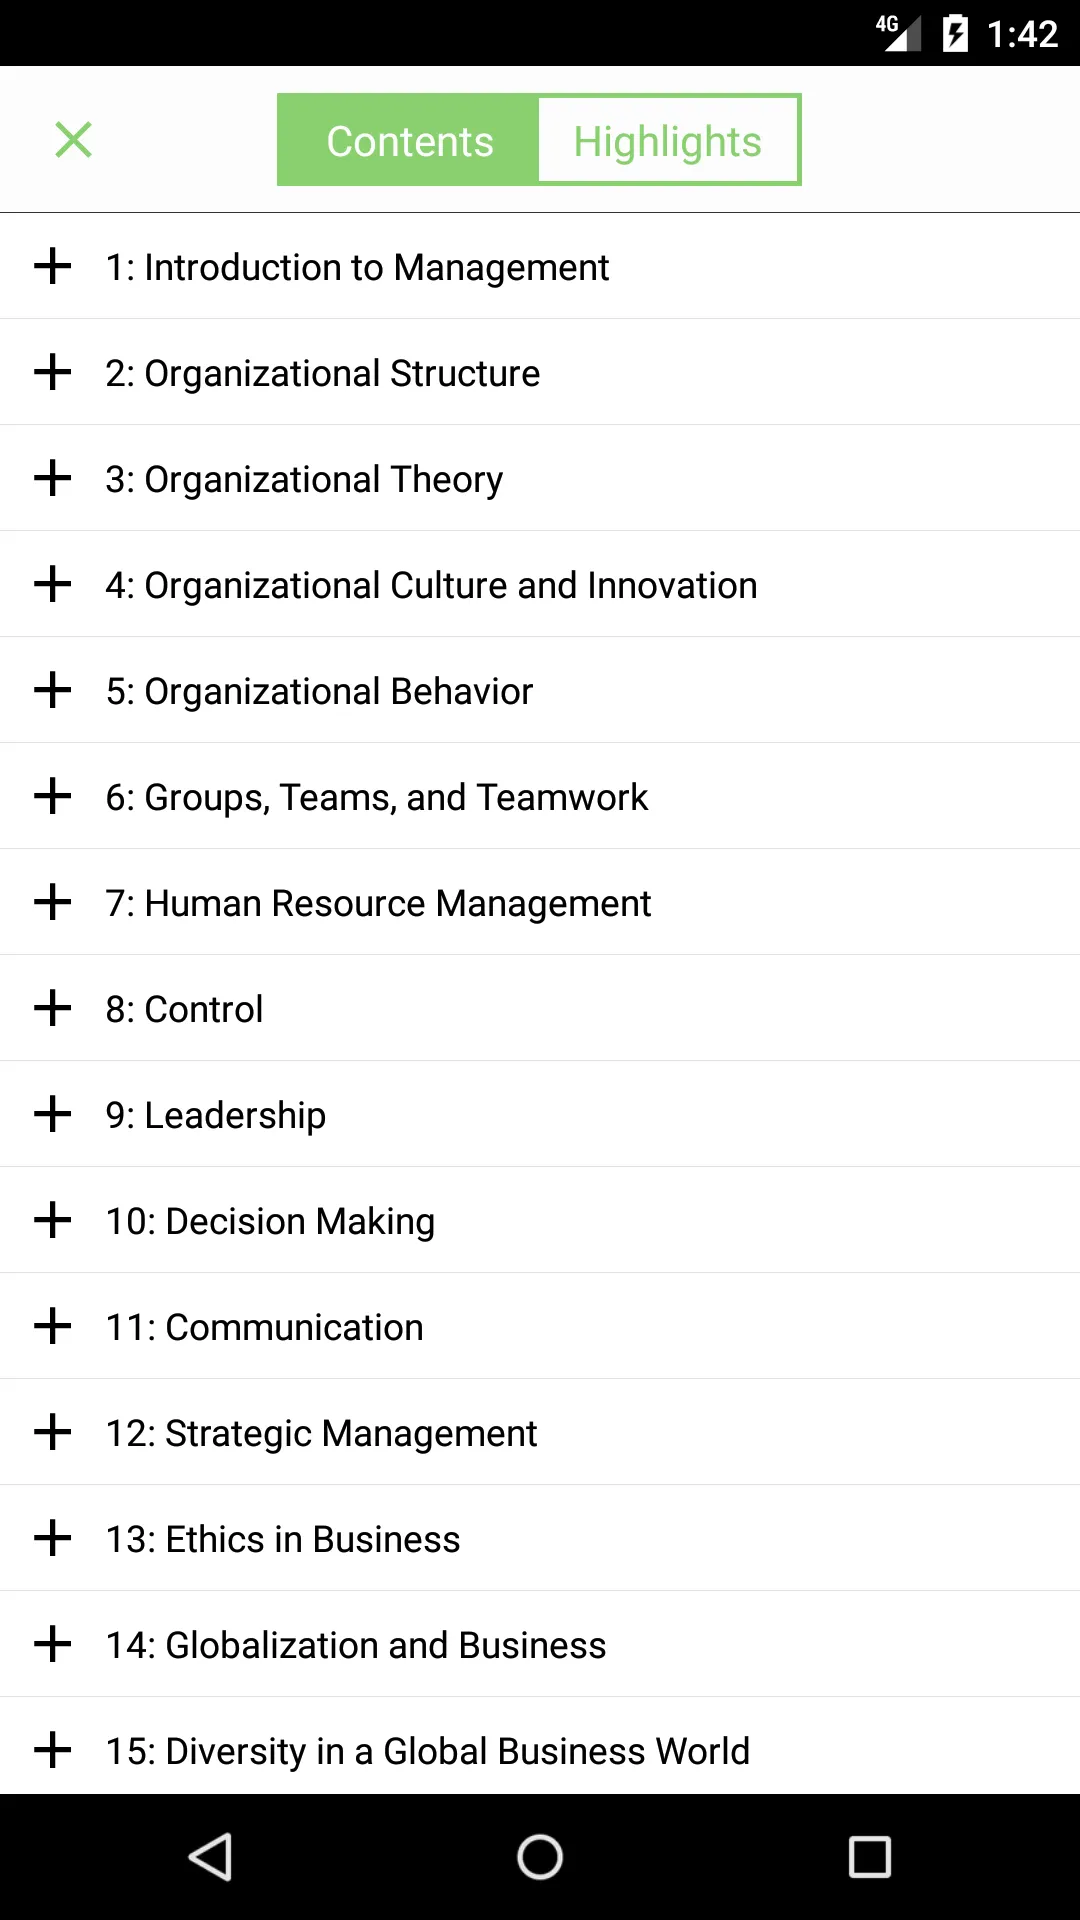Screen dimensions: 1080x1920
Task: Tap the Android back navigation button
Action: [x=210, y=1857]
